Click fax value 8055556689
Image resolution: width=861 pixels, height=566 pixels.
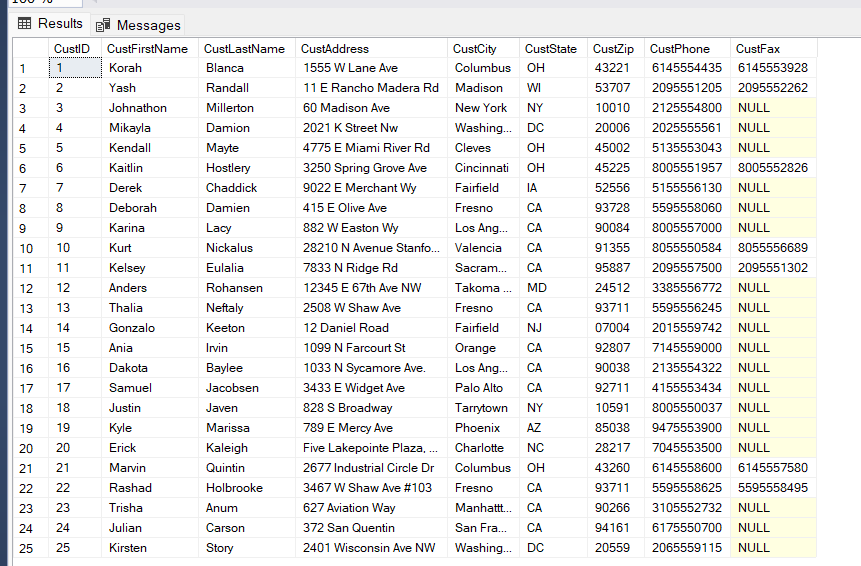point(774,248)
